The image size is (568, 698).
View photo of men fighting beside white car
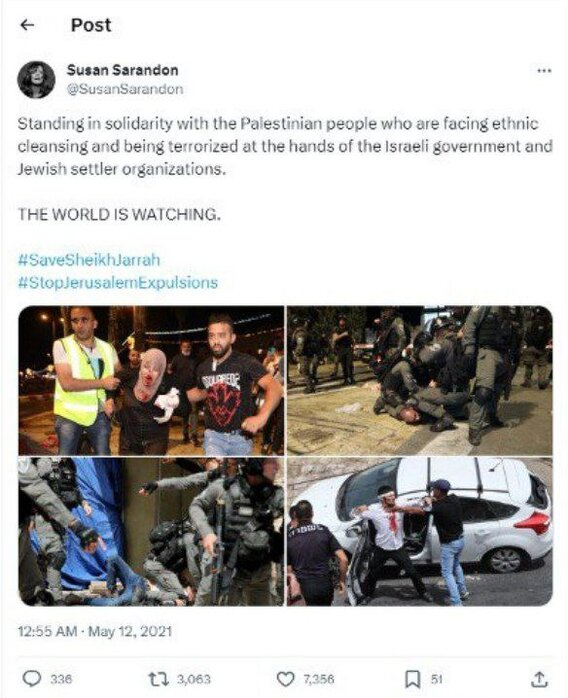[x=420, y=532]
